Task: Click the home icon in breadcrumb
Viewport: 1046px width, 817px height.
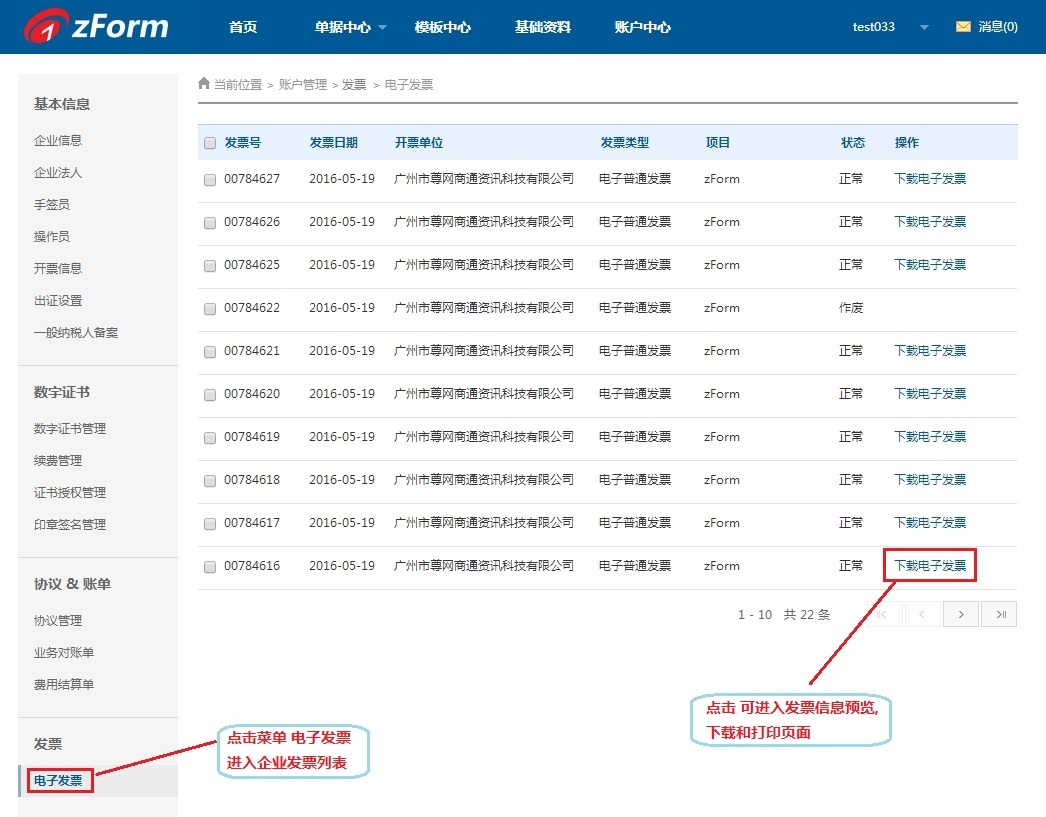Action: [x=204, y=84]
